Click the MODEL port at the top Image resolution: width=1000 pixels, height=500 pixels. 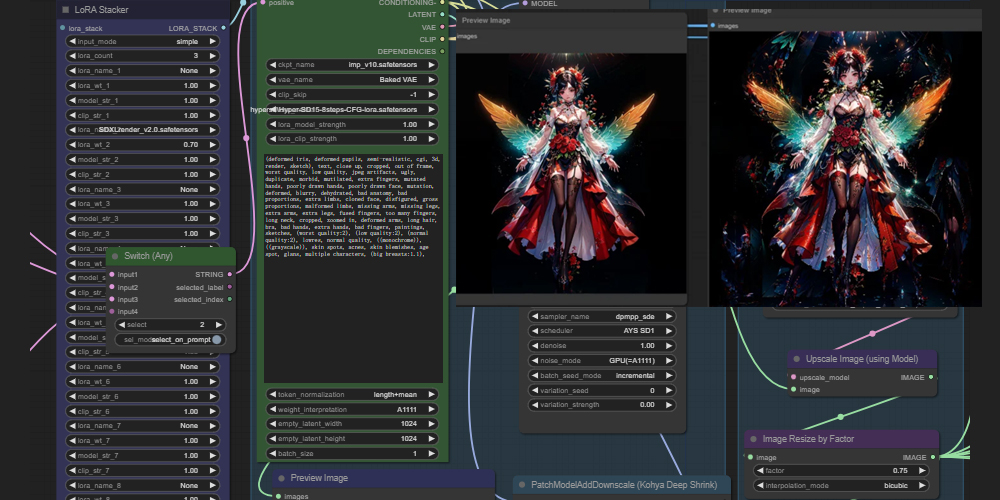tap(525, 3)
